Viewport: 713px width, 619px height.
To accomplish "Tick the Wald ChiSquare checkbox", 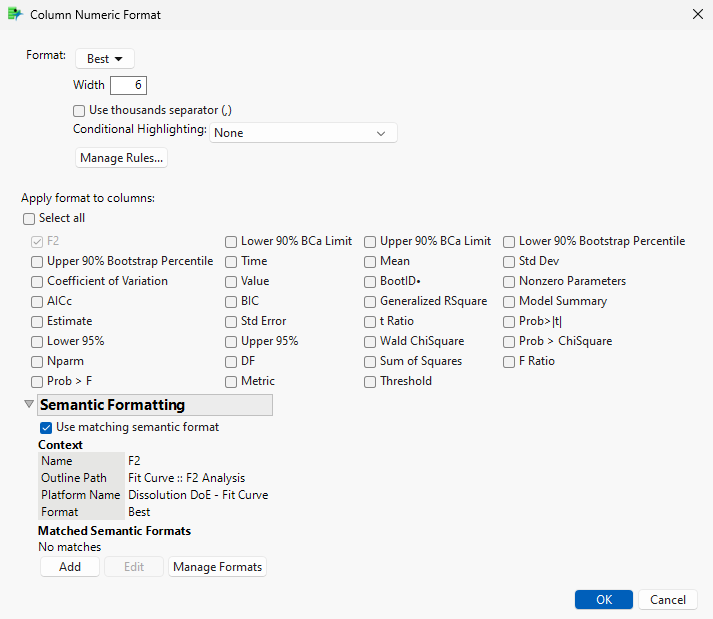I will pos(371,341).
